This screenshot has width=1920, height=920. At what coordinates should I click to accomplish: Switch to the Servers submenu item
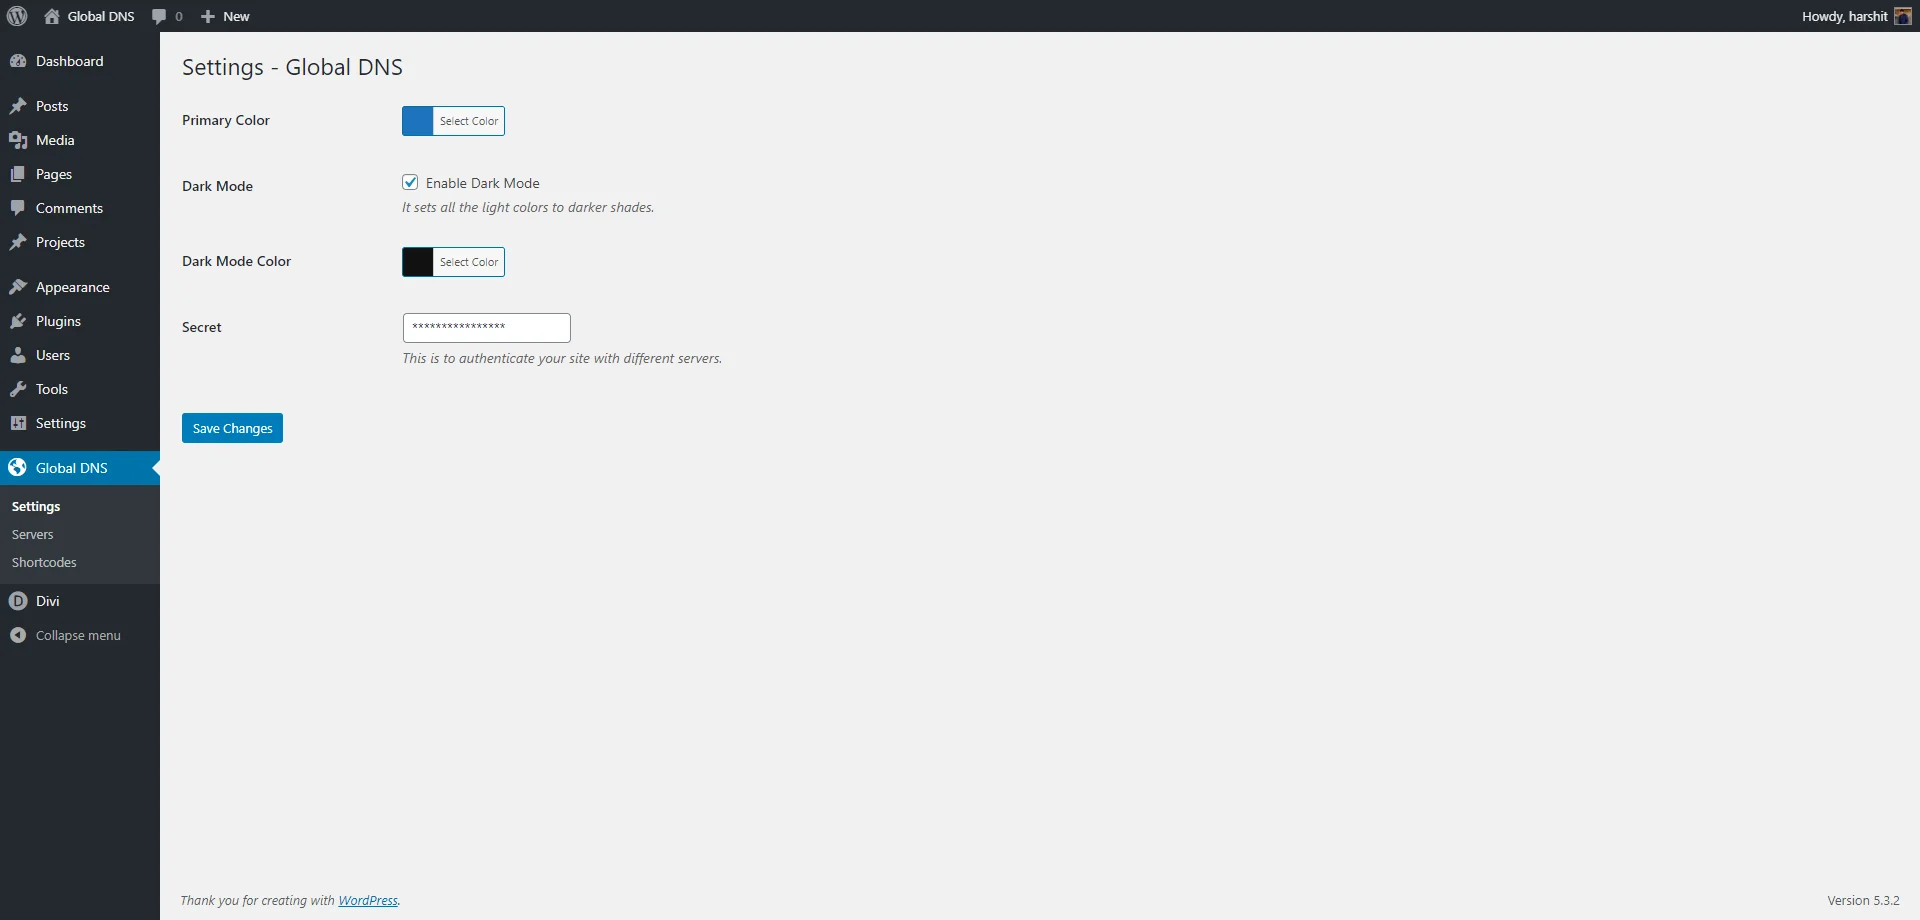point(32,534)
